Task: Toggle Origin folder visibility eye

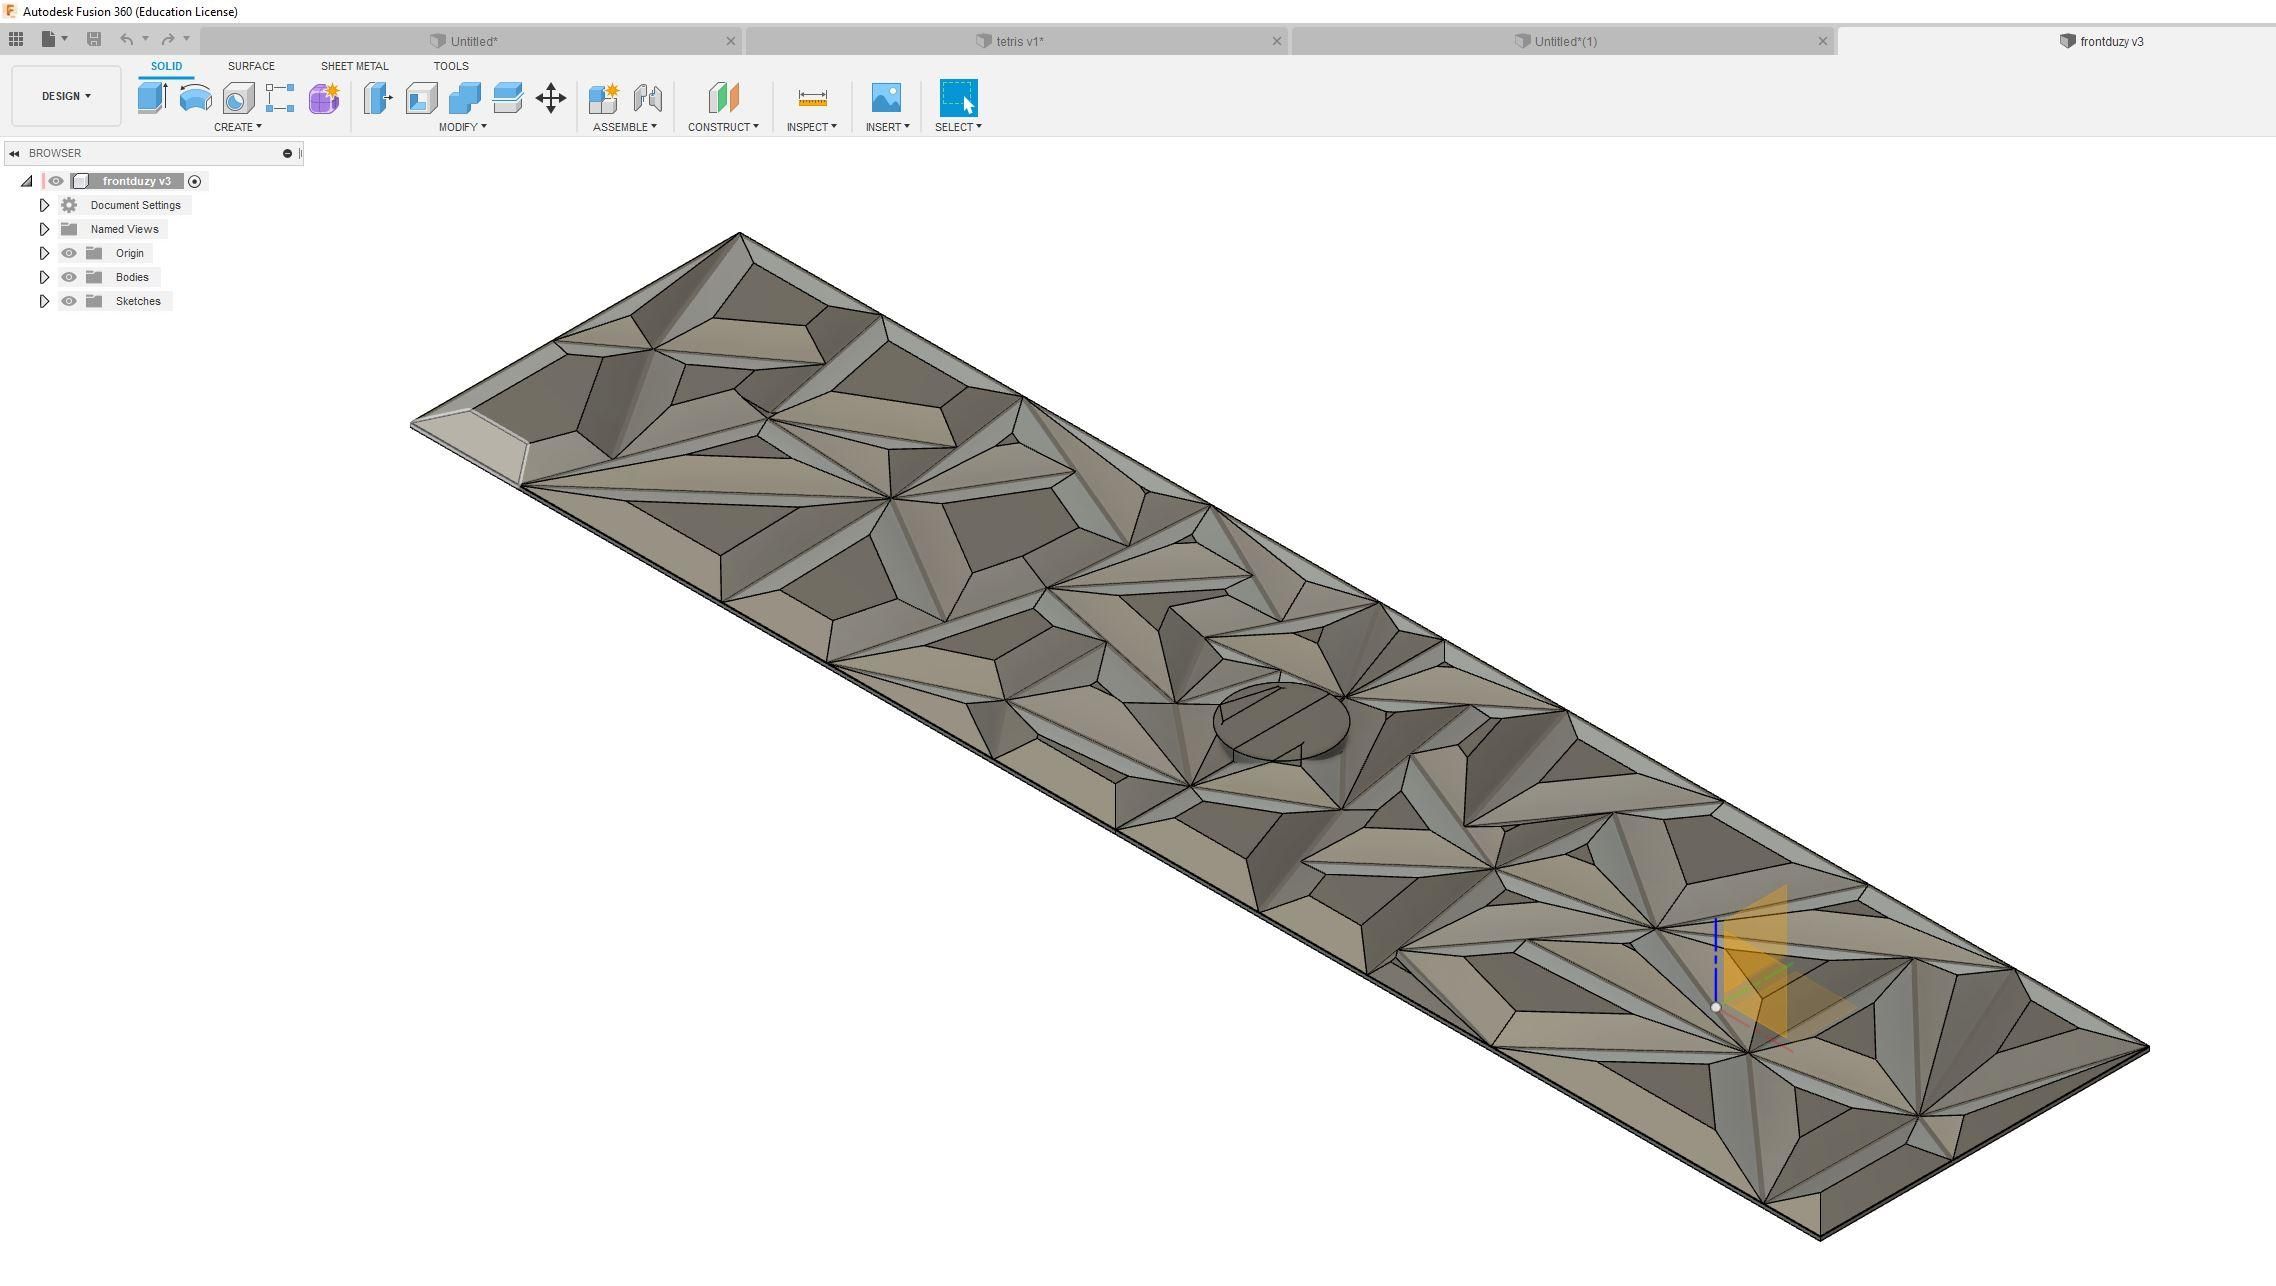Action: (69, 253)
